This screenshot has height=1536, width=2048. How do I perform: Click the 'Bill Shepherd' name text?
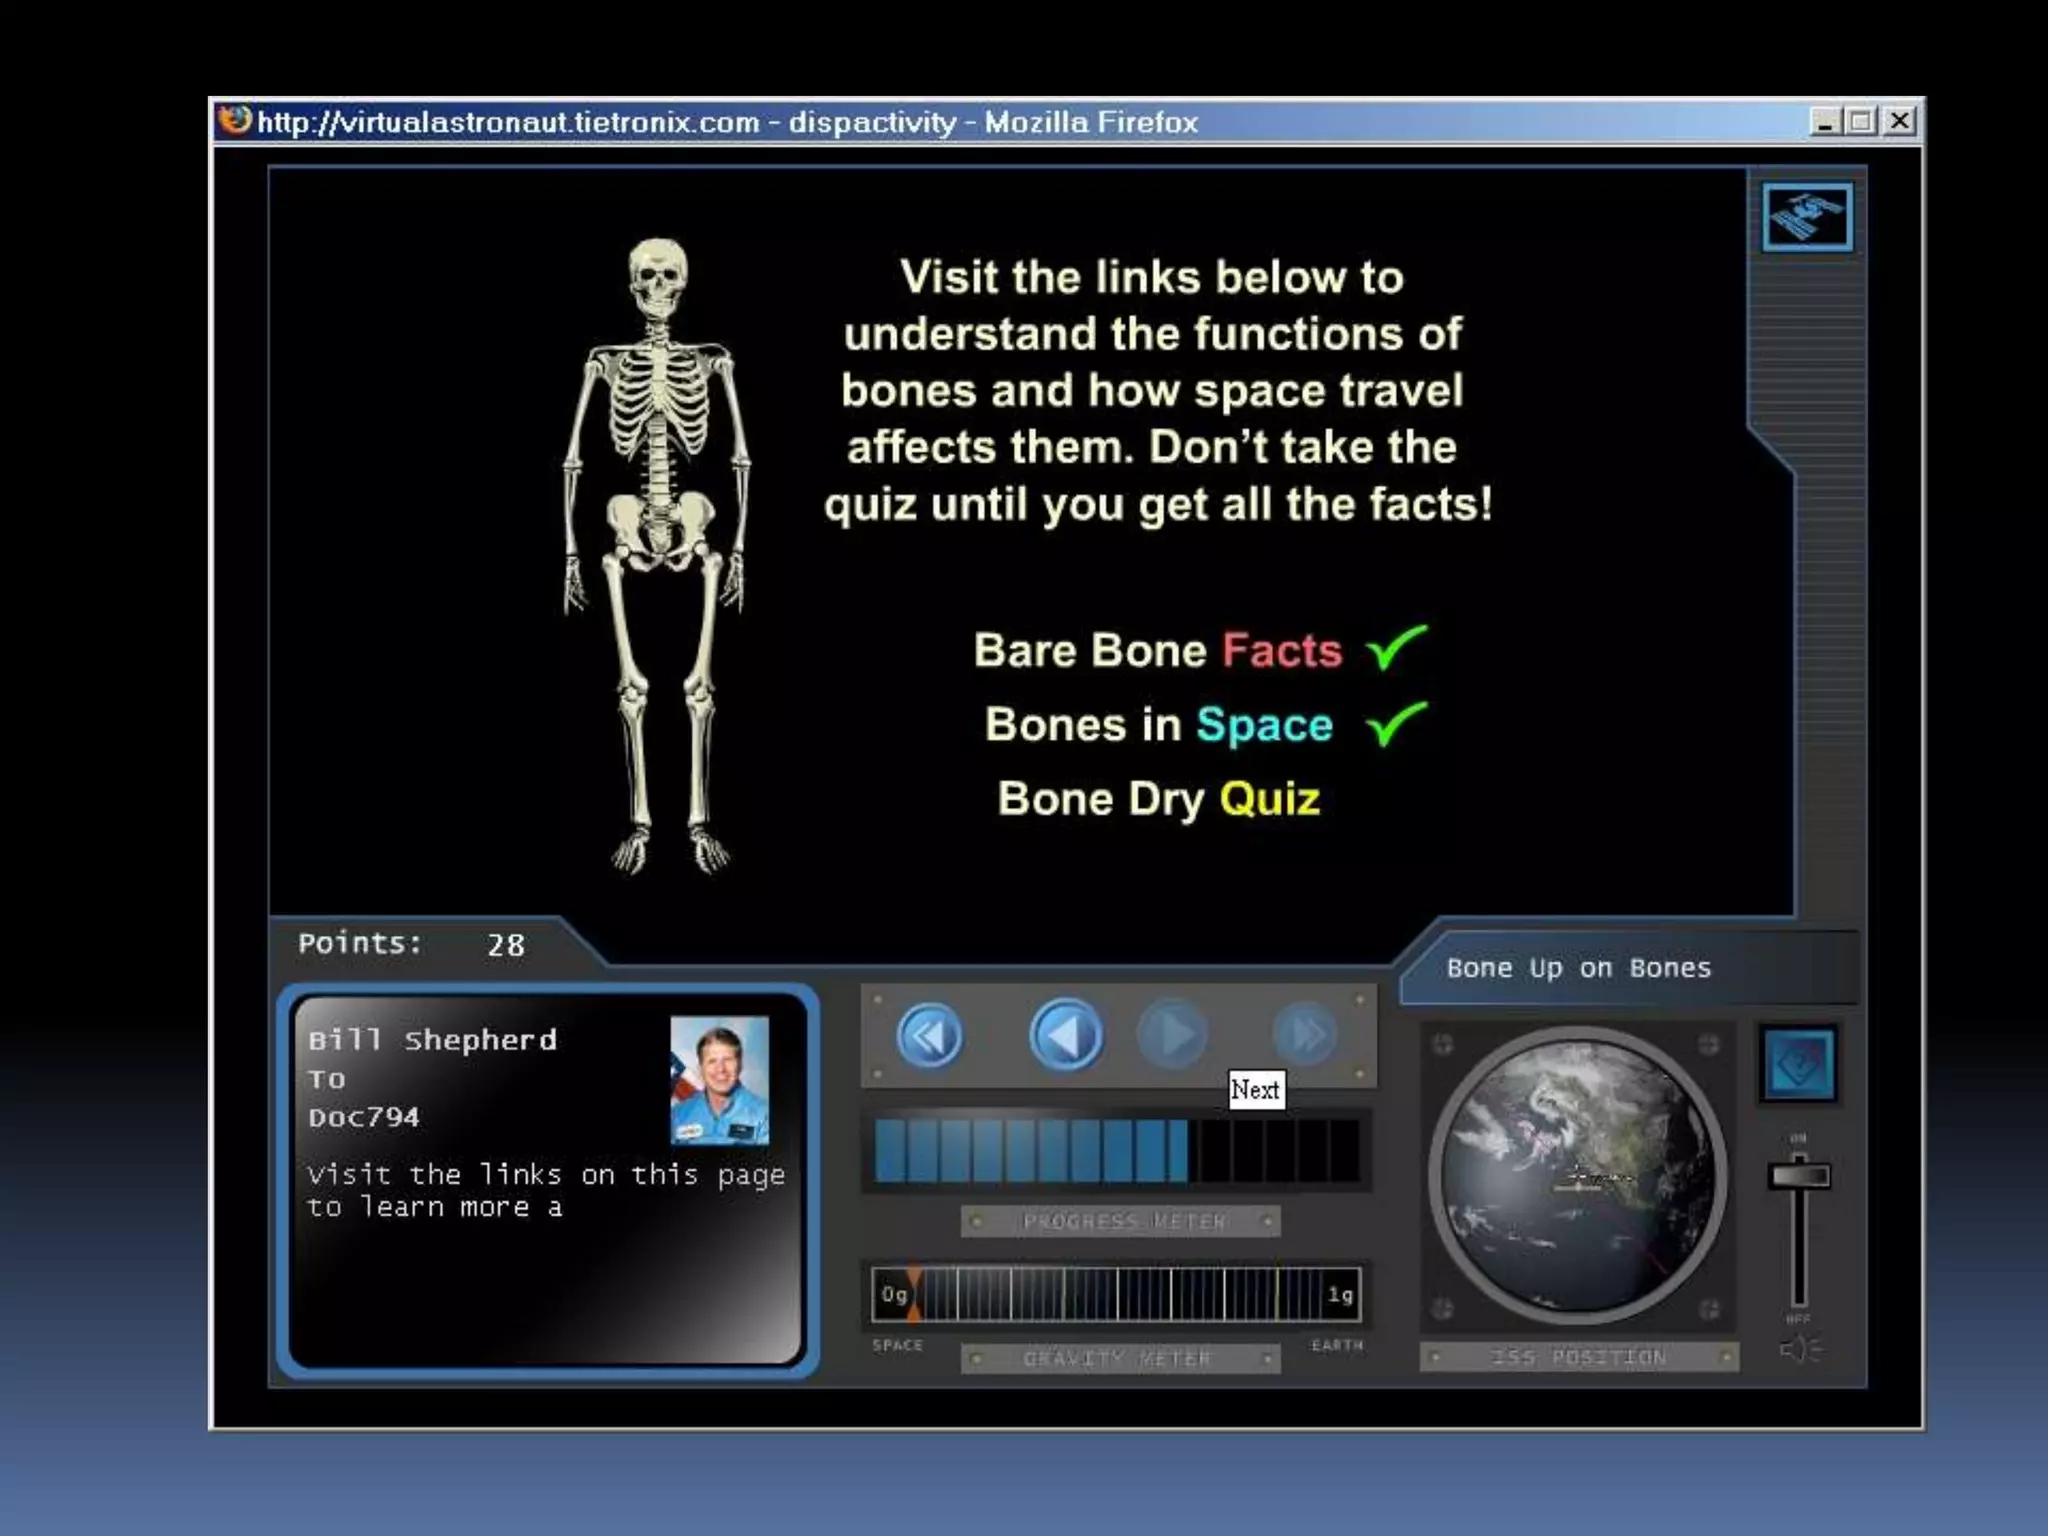click(432, 1040)
